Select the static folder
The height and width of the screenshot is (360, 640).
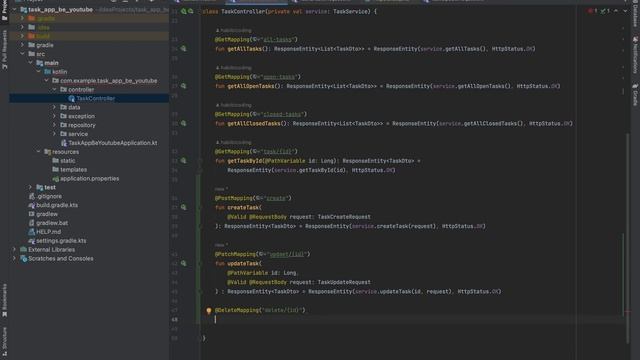67,161
